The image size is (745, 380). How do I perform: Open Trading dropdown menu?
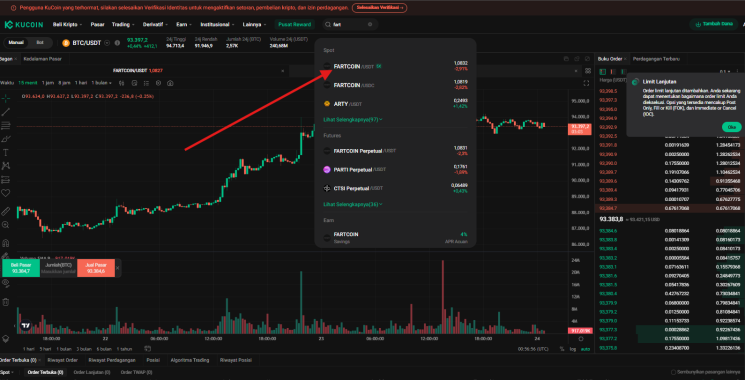[123, 24]
